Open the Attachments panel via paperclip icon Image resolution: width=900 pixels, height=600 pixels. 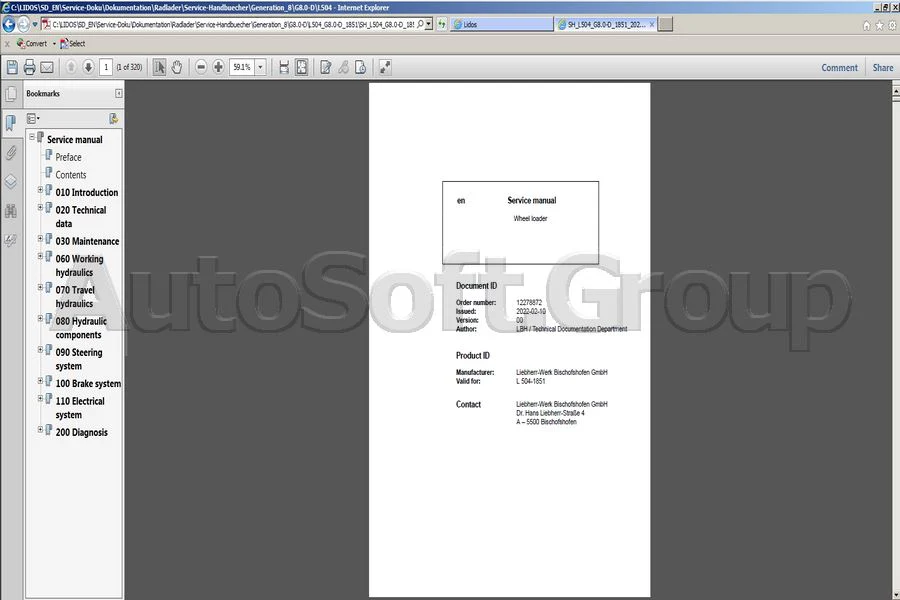pos(10,154)
